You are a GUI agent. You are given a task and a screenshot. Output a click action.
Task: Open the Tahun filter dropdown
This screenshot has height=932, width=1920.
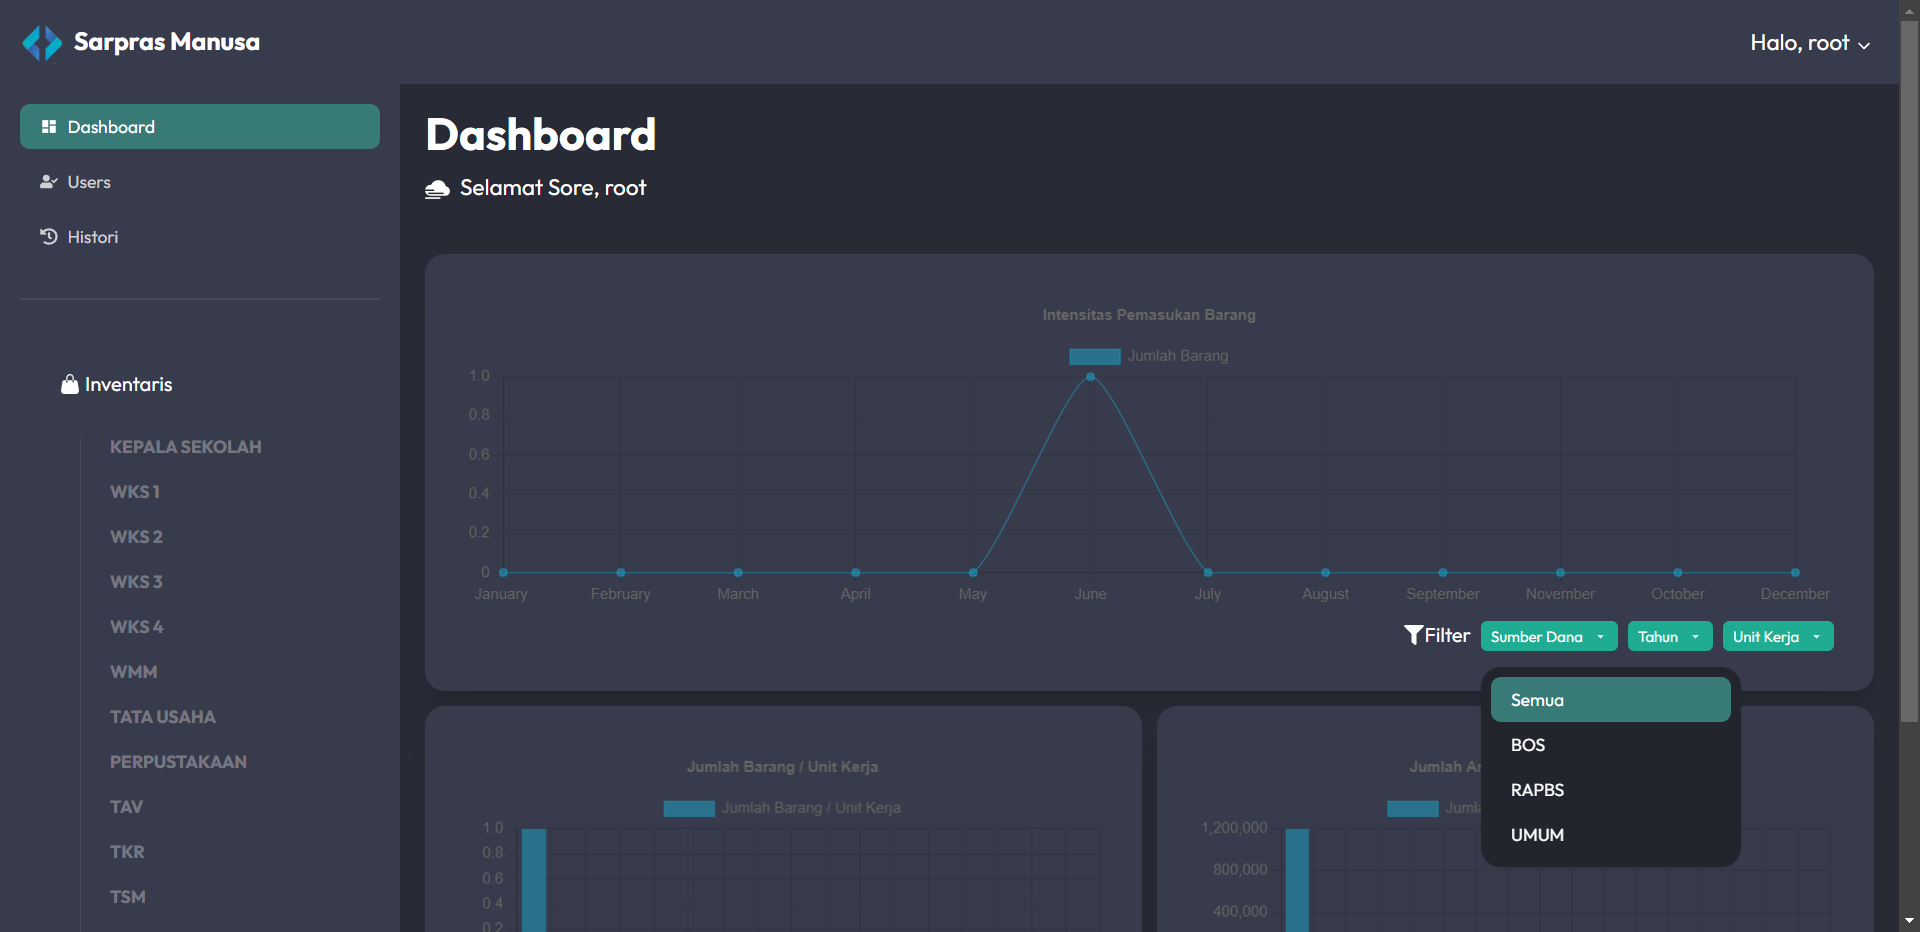tap(1670, 636)
